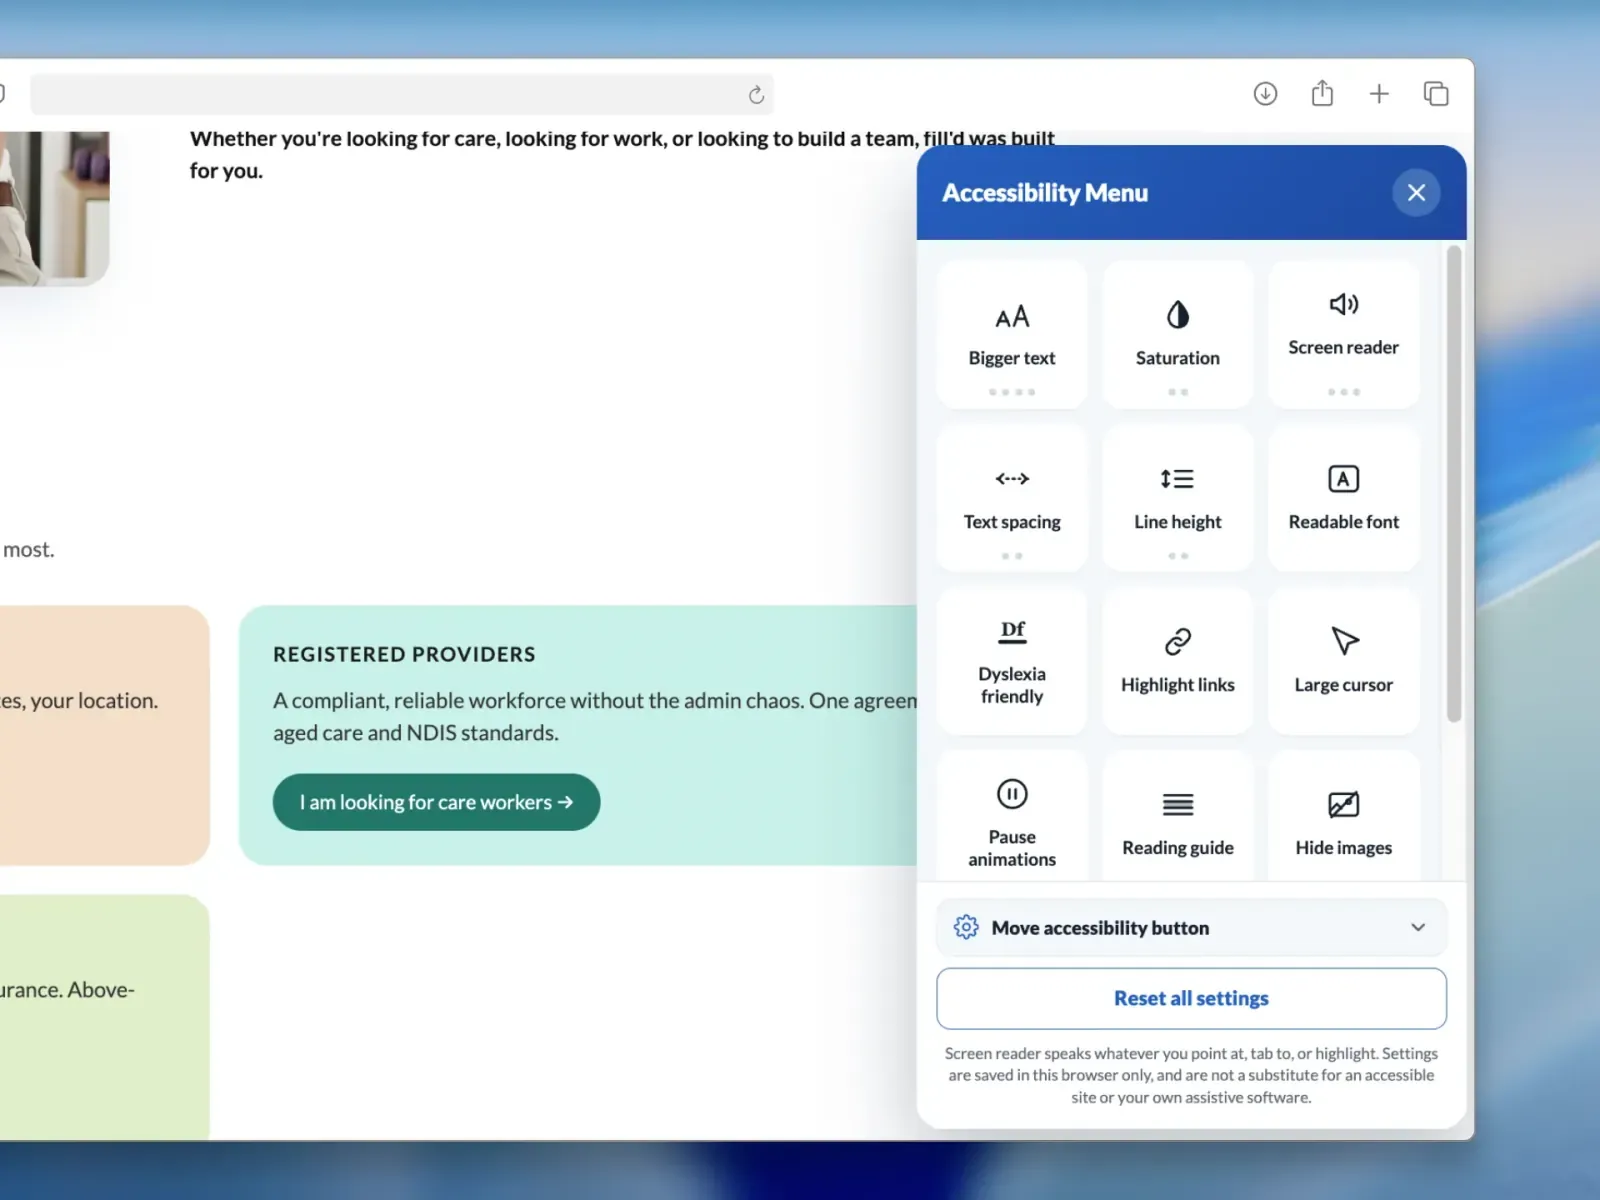
Task: Toggle the Line height option
Action: pyautogui.click(x=1178, y=498)
